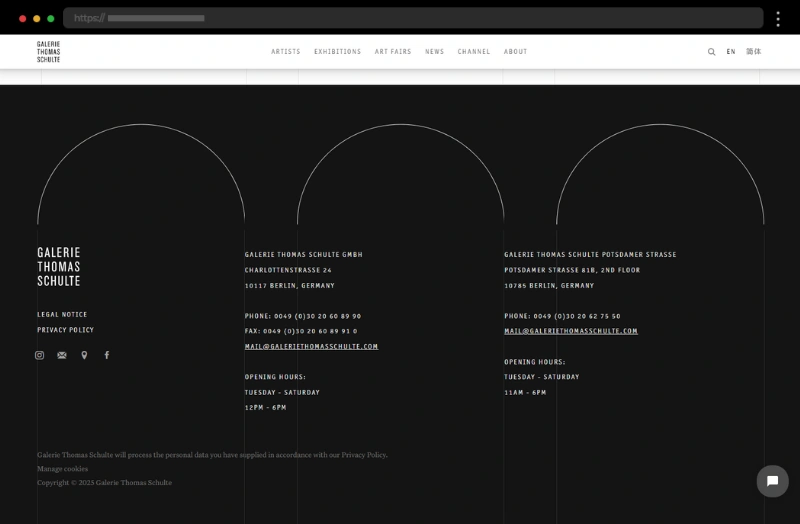Open the browser three-dot menu
The image size is (800, 524).
(x=778, y=19)
